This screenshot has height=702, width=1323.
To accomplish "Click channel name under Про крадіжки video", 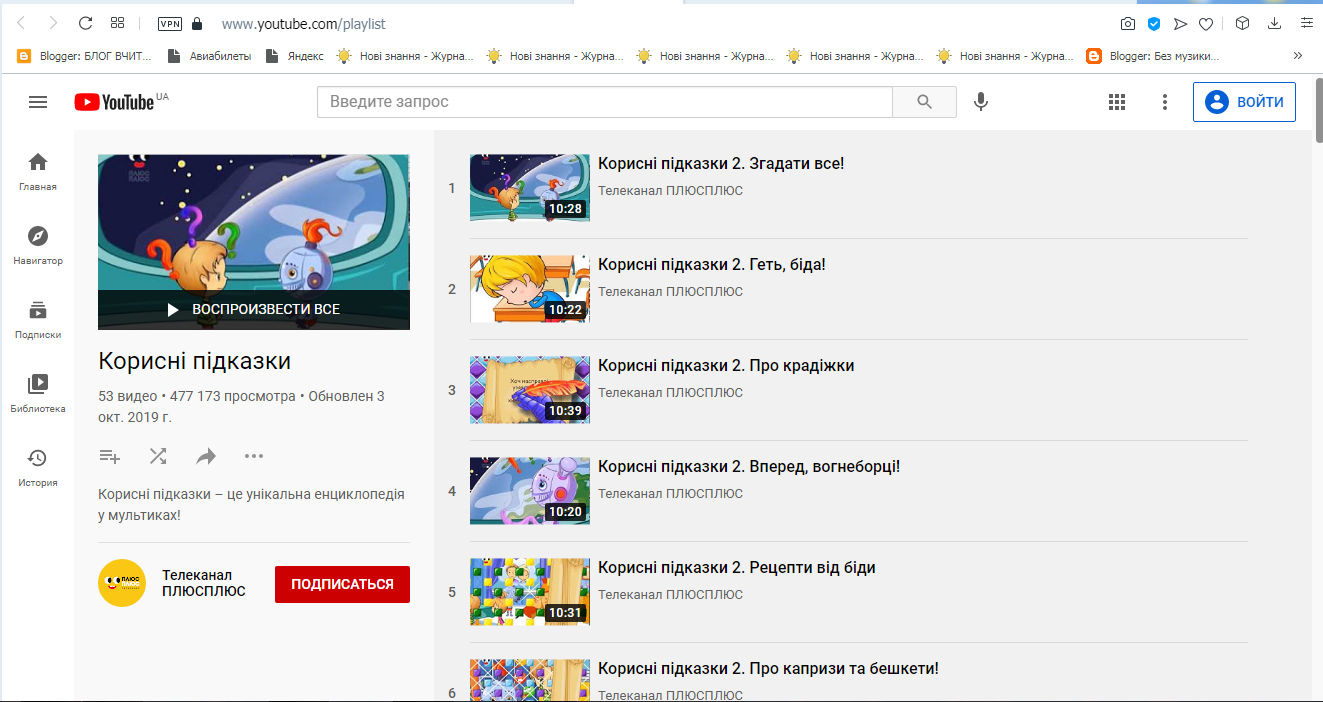I will [x=670, y=393].
